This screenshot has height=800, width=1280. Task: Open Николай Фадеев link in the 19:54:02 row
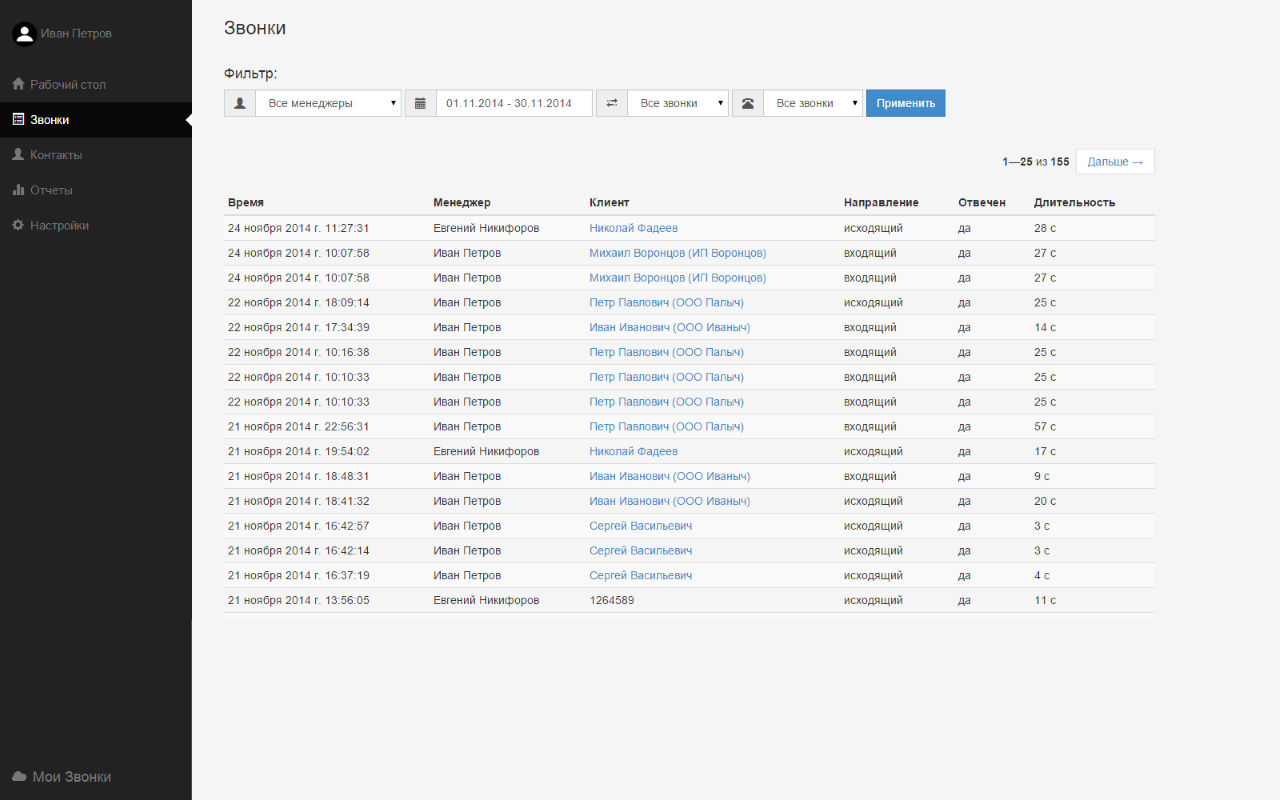633,451
